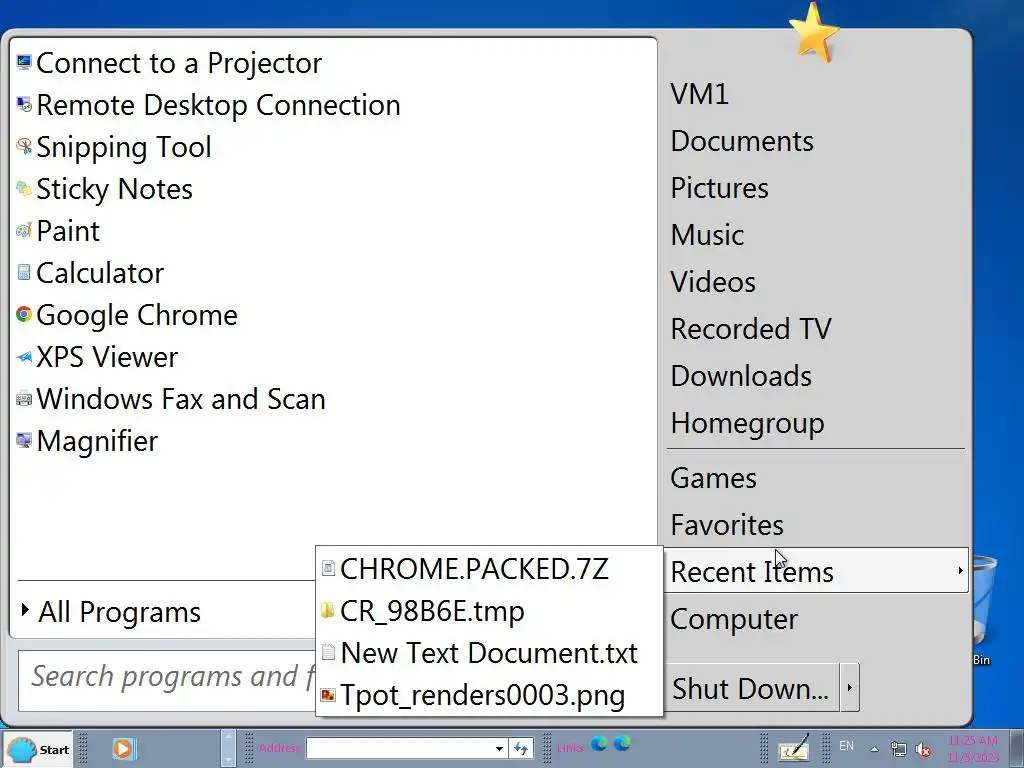Open Favorites

(727, 525)
